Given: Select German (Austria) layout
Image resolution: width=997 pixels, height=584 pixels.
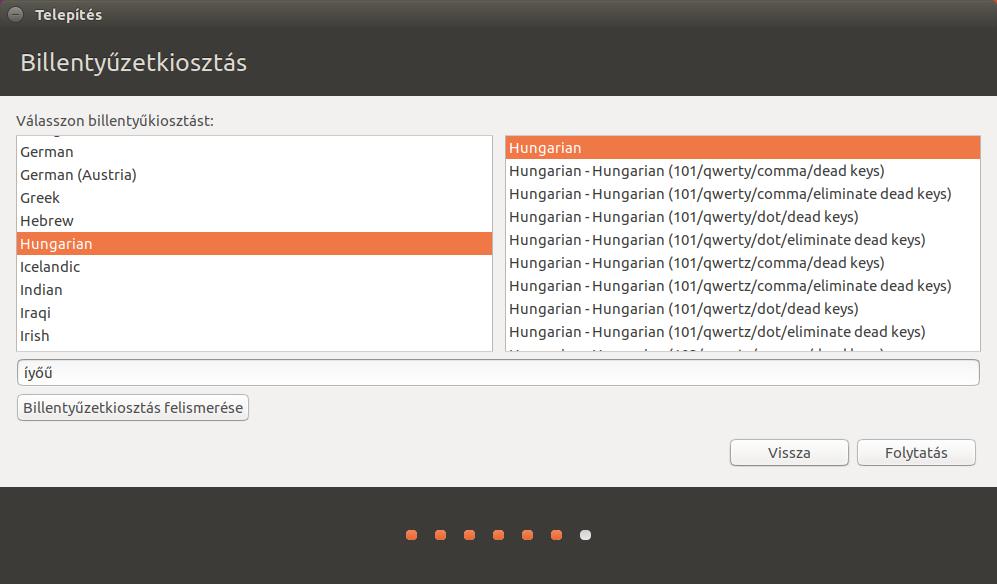Looking at the screenshot, I should click(254, 175).
